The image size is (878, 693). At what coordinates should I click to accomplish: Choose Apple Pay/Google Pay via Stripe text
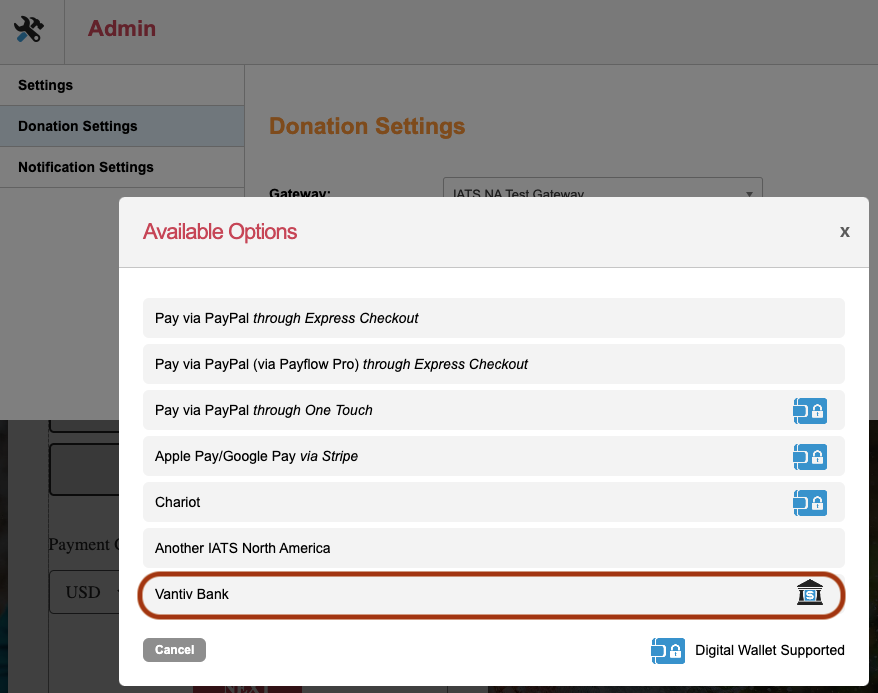pos(256,456)
